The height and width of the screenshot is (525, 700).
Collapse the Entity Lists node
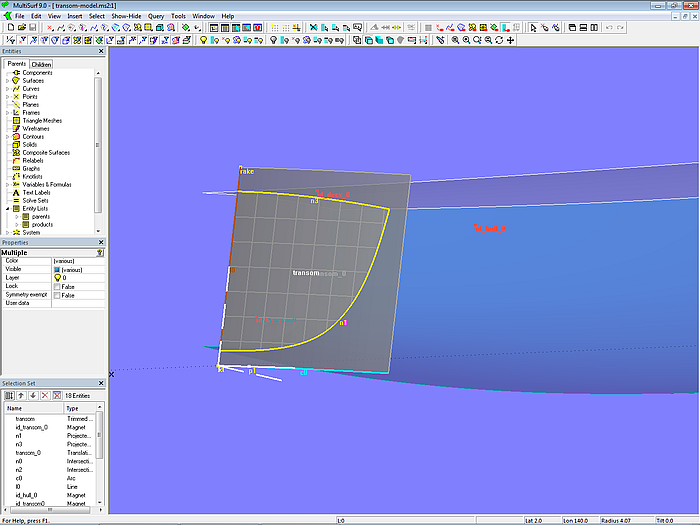click(7, 208)
